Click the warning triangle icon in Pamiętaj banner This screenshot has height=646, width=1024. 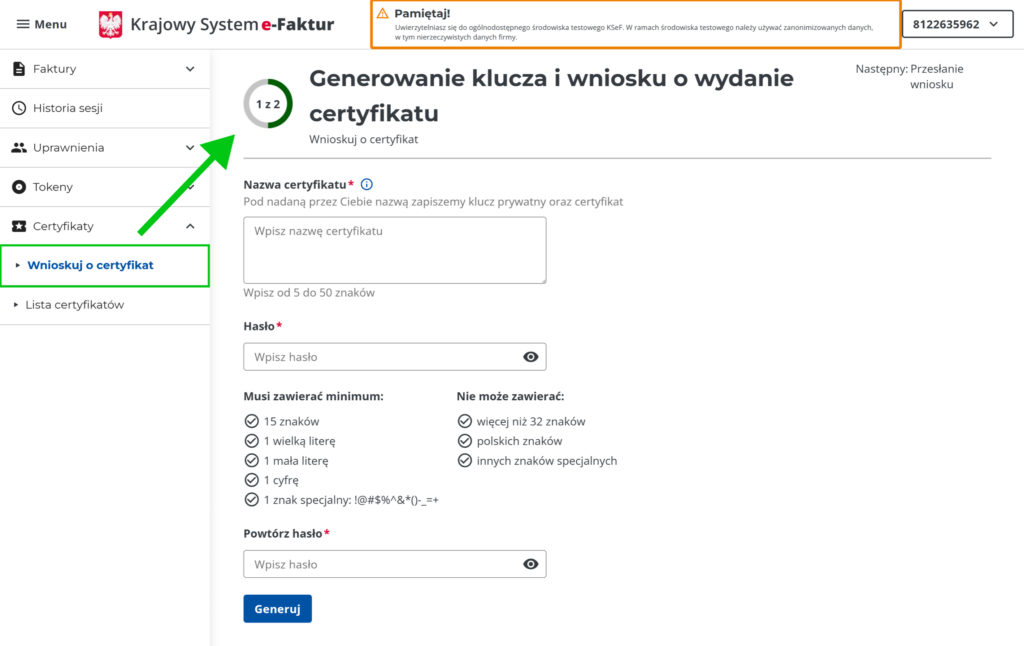pos(382,13)
